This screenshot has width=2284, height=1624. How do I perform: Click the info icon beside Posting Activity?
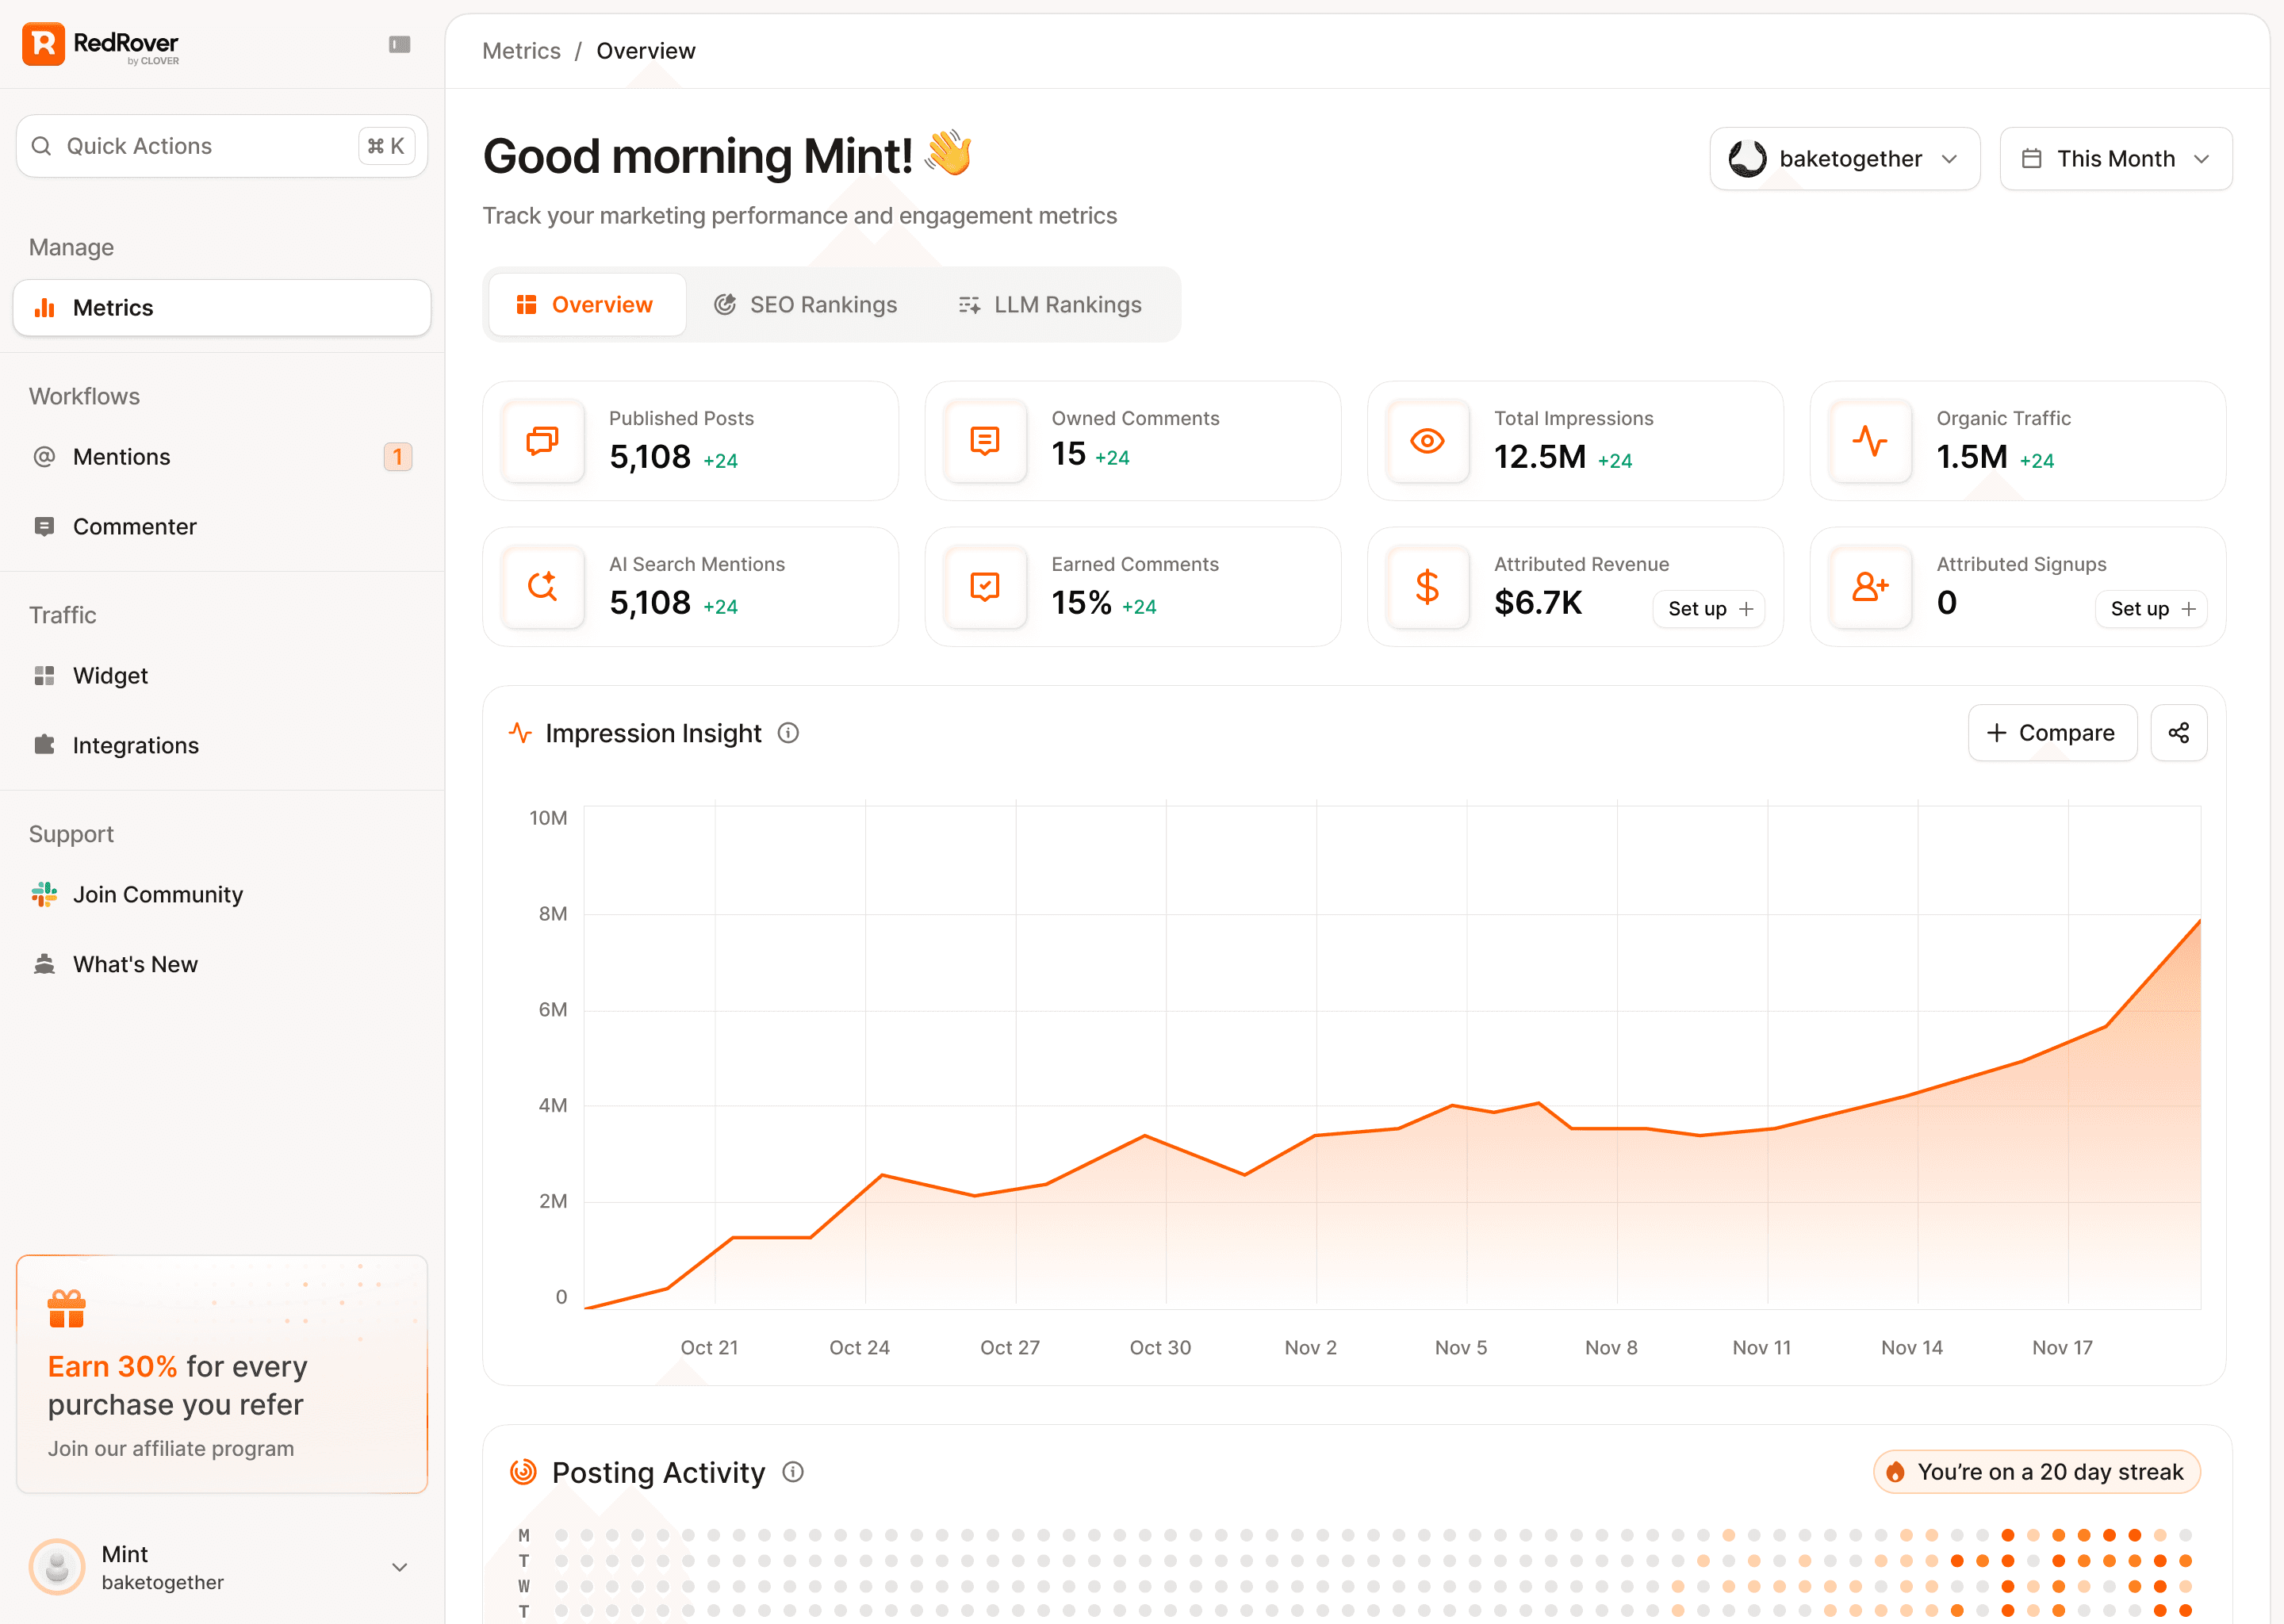pyautogui.click(x=793, y=1472)
